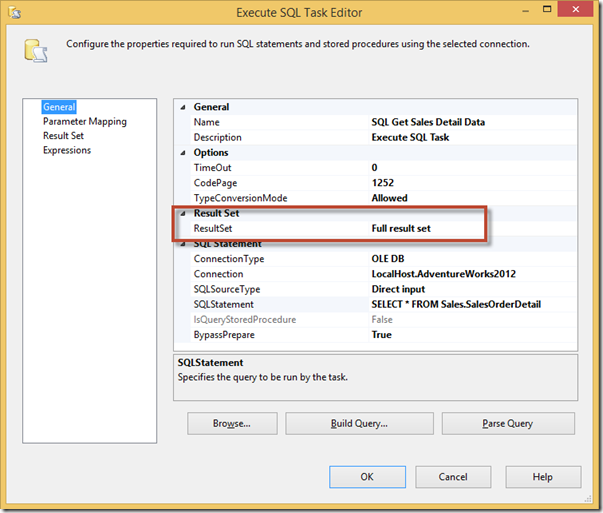Click the TimeOut value field

pyautogui.click(x=374, y=168)
